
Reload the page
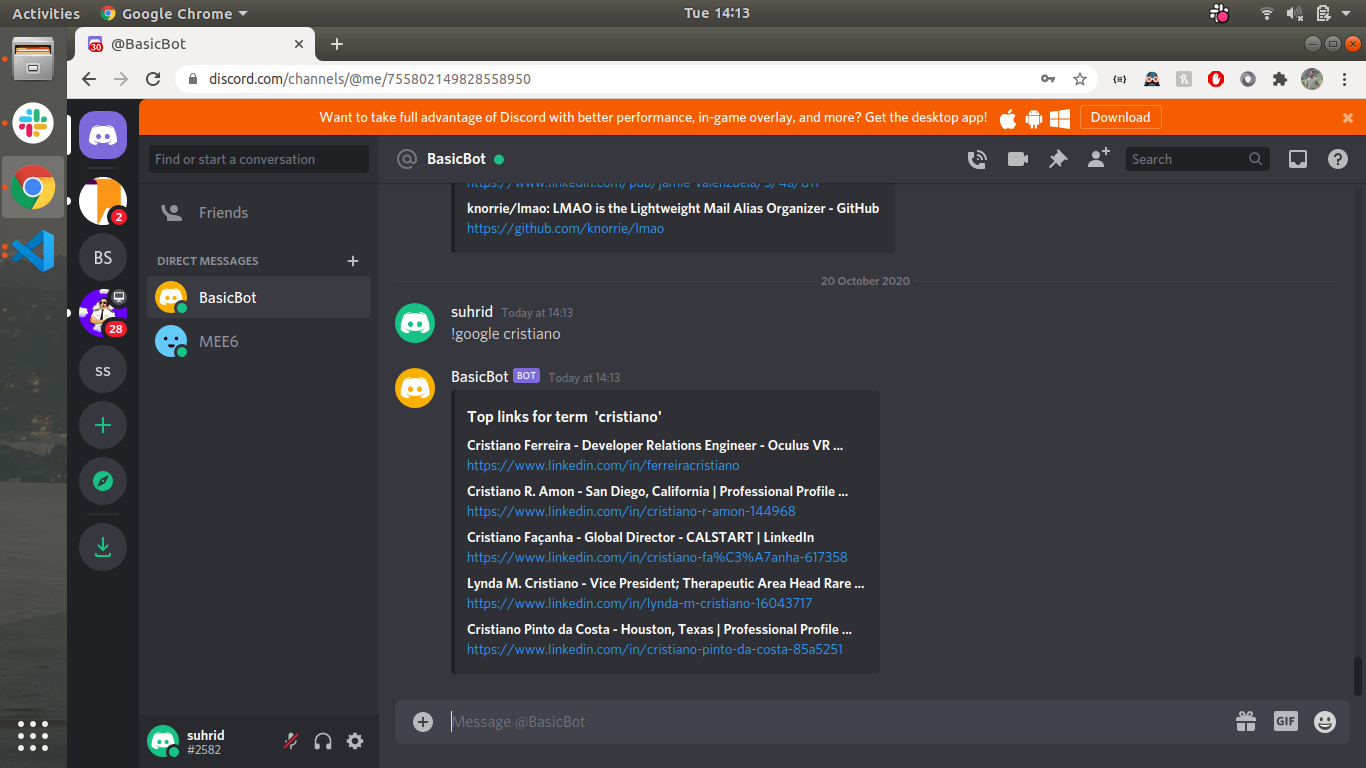coord(153,79)
